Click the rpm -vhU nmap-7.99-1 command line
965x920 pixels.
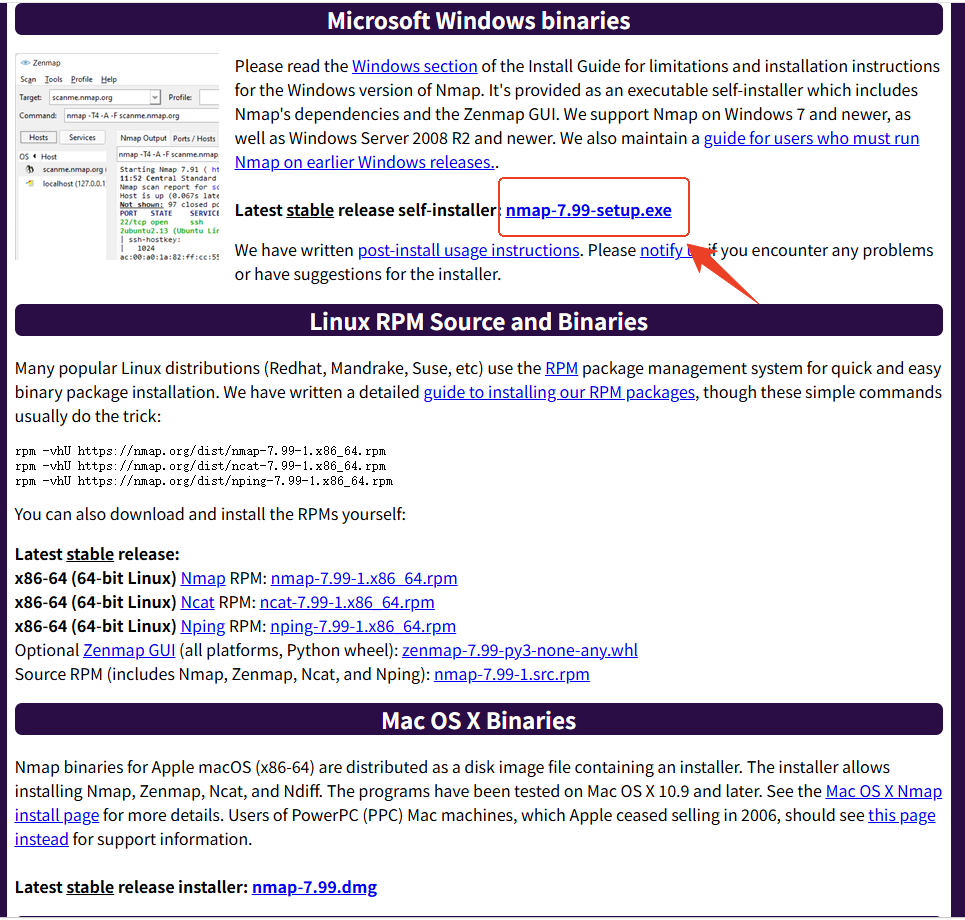pos(201,451)
